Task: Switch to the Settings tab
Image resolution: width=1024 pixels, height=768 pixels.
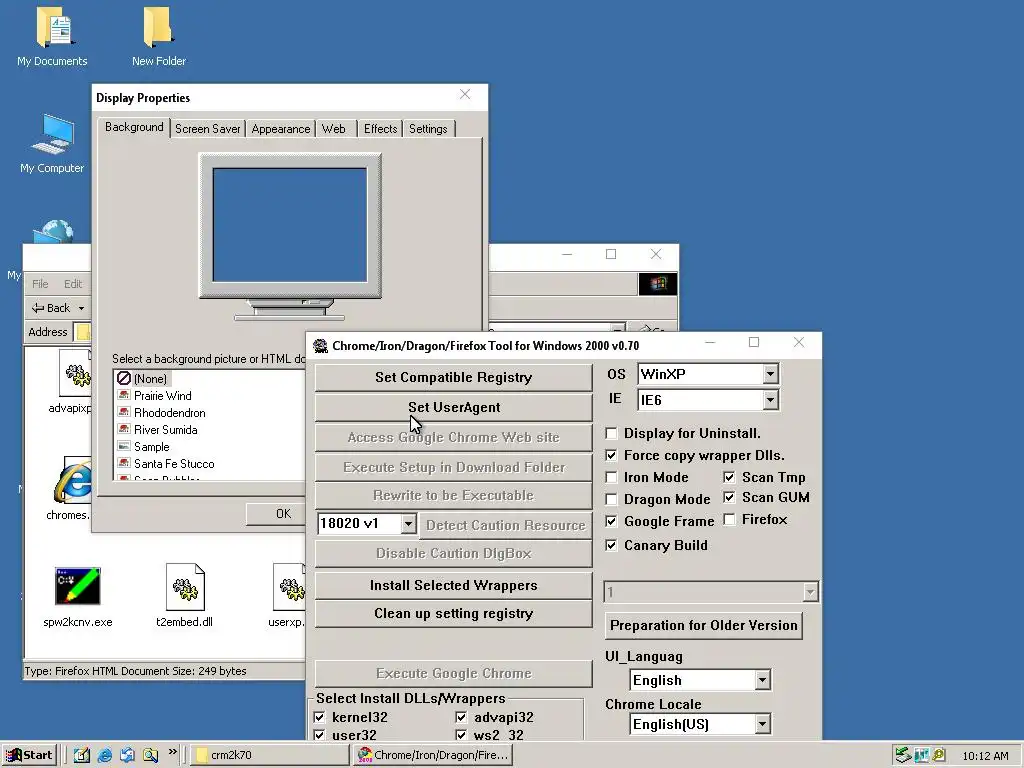Action: click(x=428, y=129)
